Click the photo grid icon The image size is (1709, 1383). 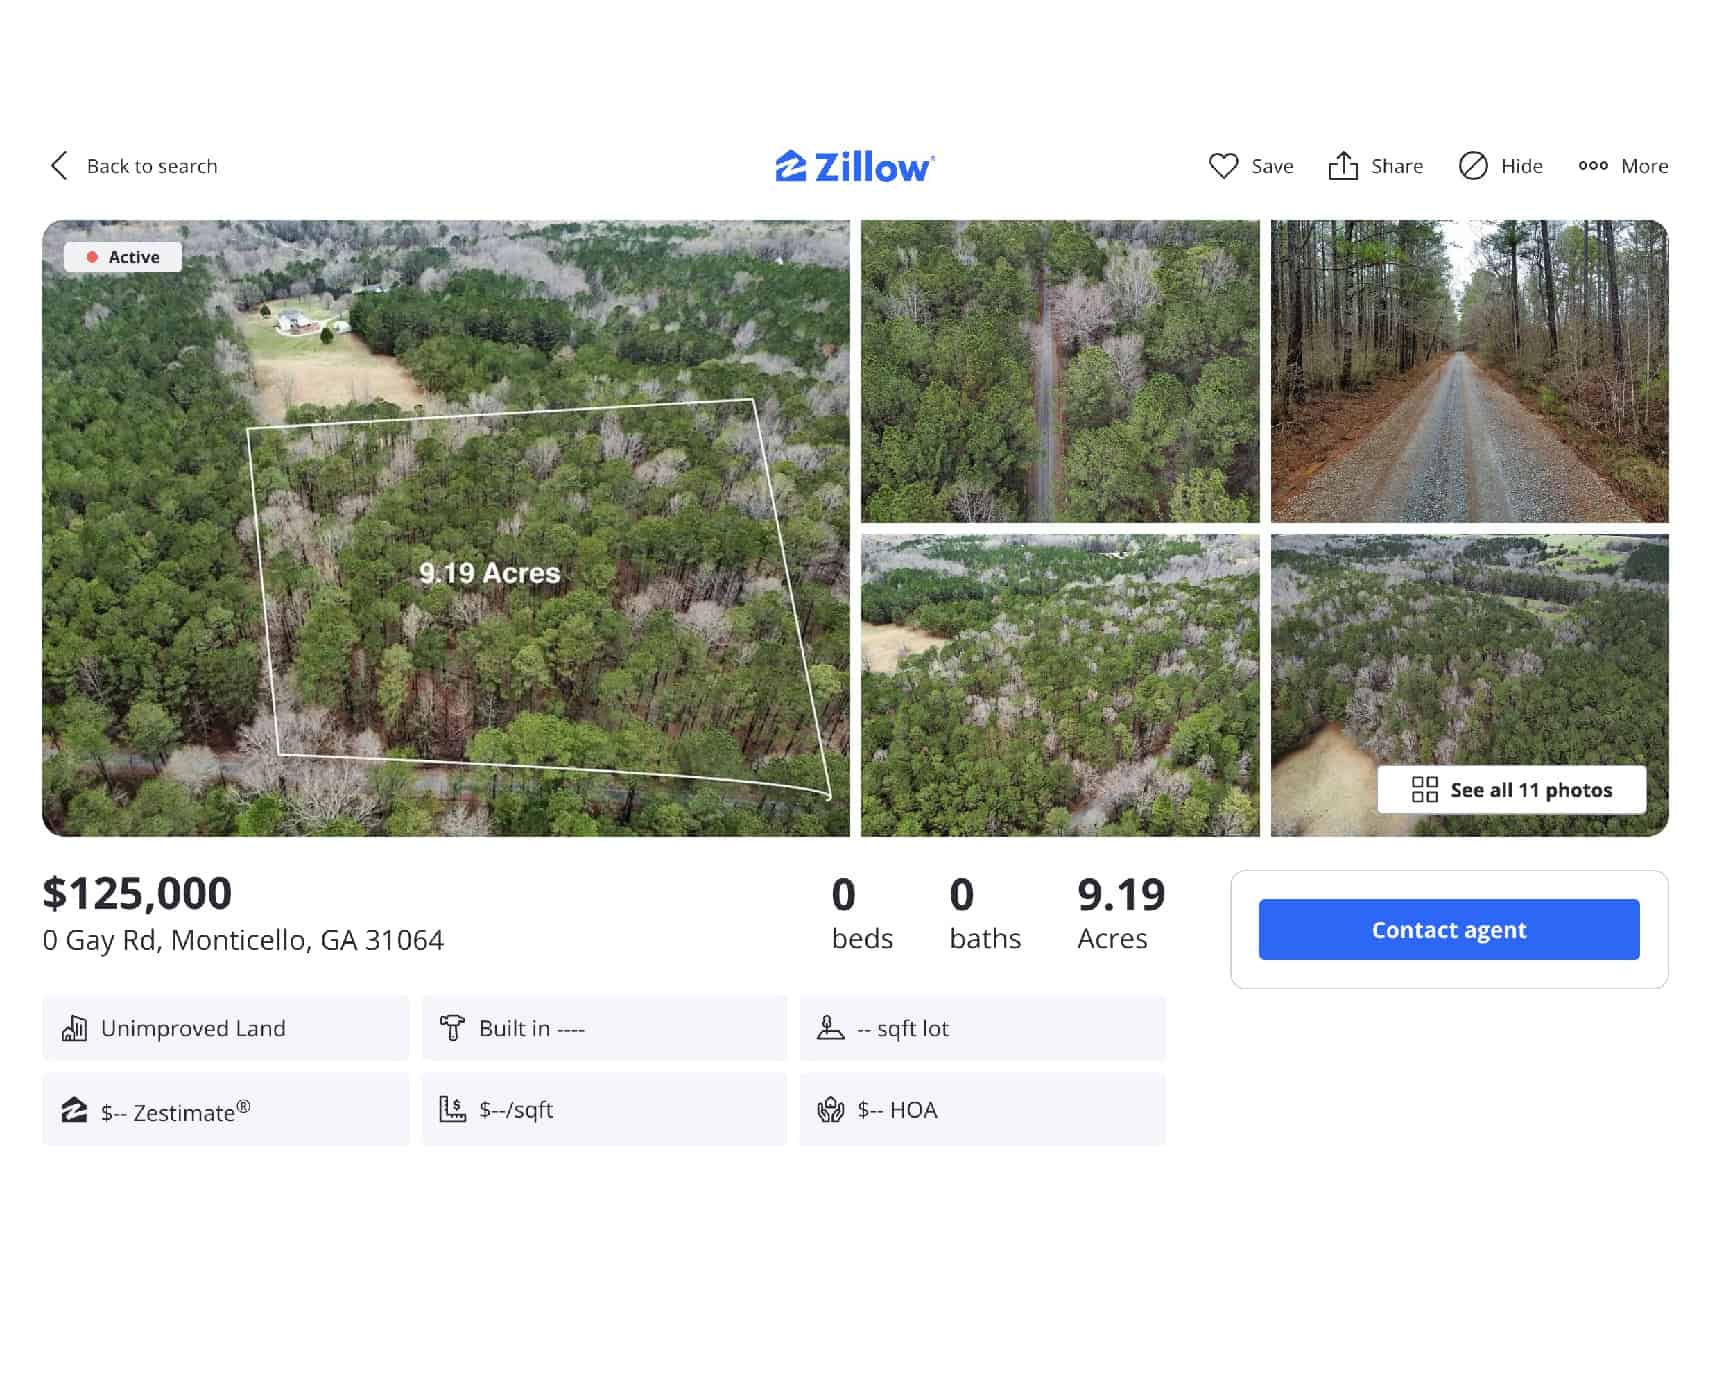click(1424, 790)
